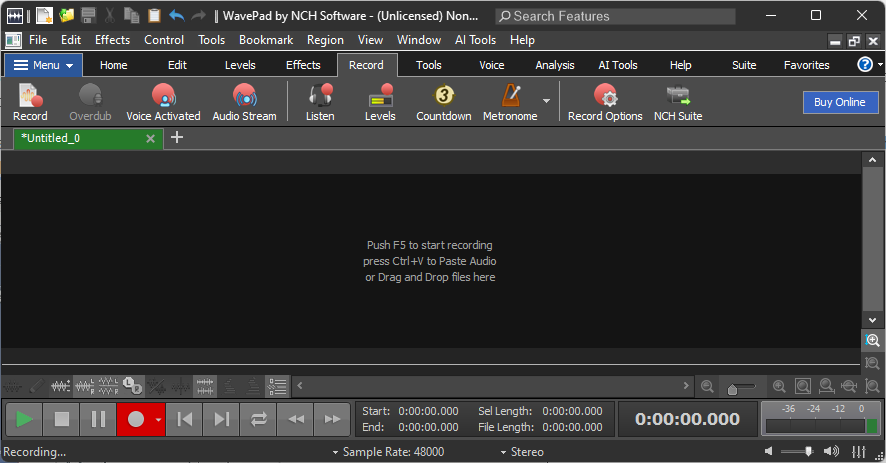
Task: Start Audio Stream recording
Action: pyautogui.click(x=244, y=102)
